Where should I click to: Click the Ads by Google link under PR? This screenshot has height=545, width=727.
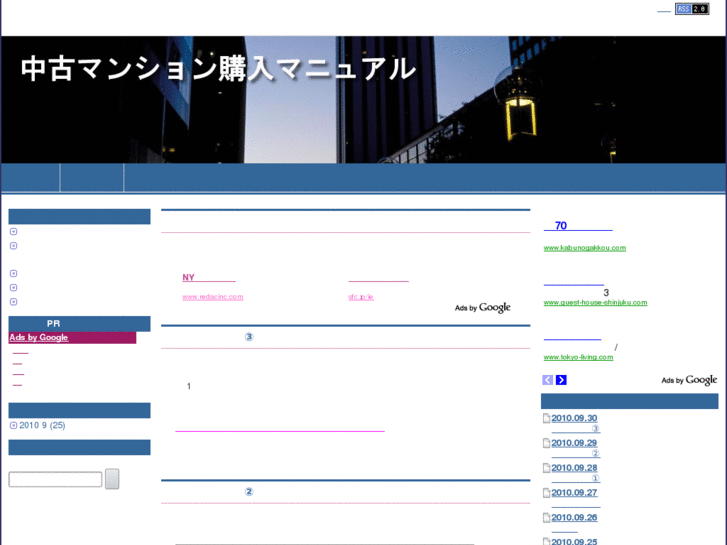[39, 337]
